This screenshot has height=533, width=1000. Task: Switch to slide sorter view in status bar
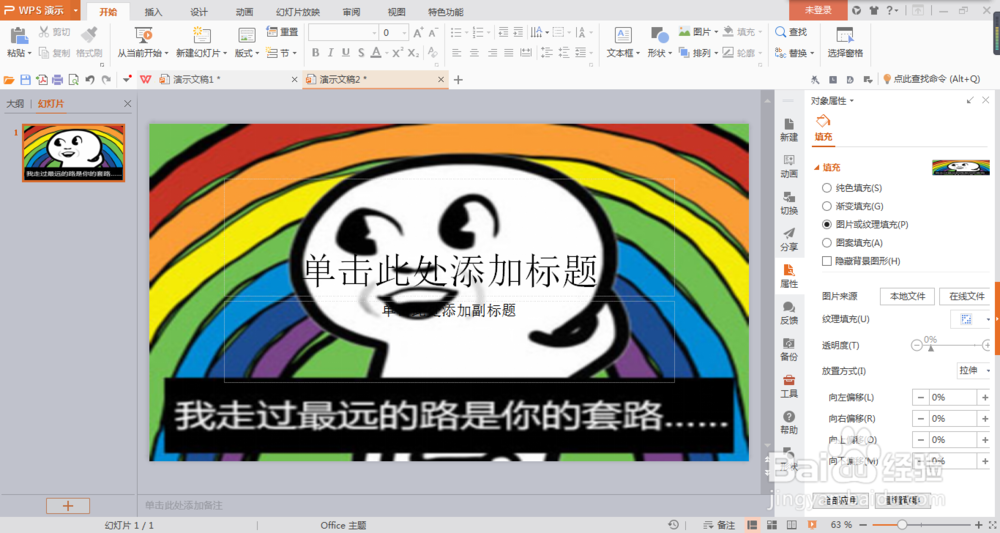(772, 525)
